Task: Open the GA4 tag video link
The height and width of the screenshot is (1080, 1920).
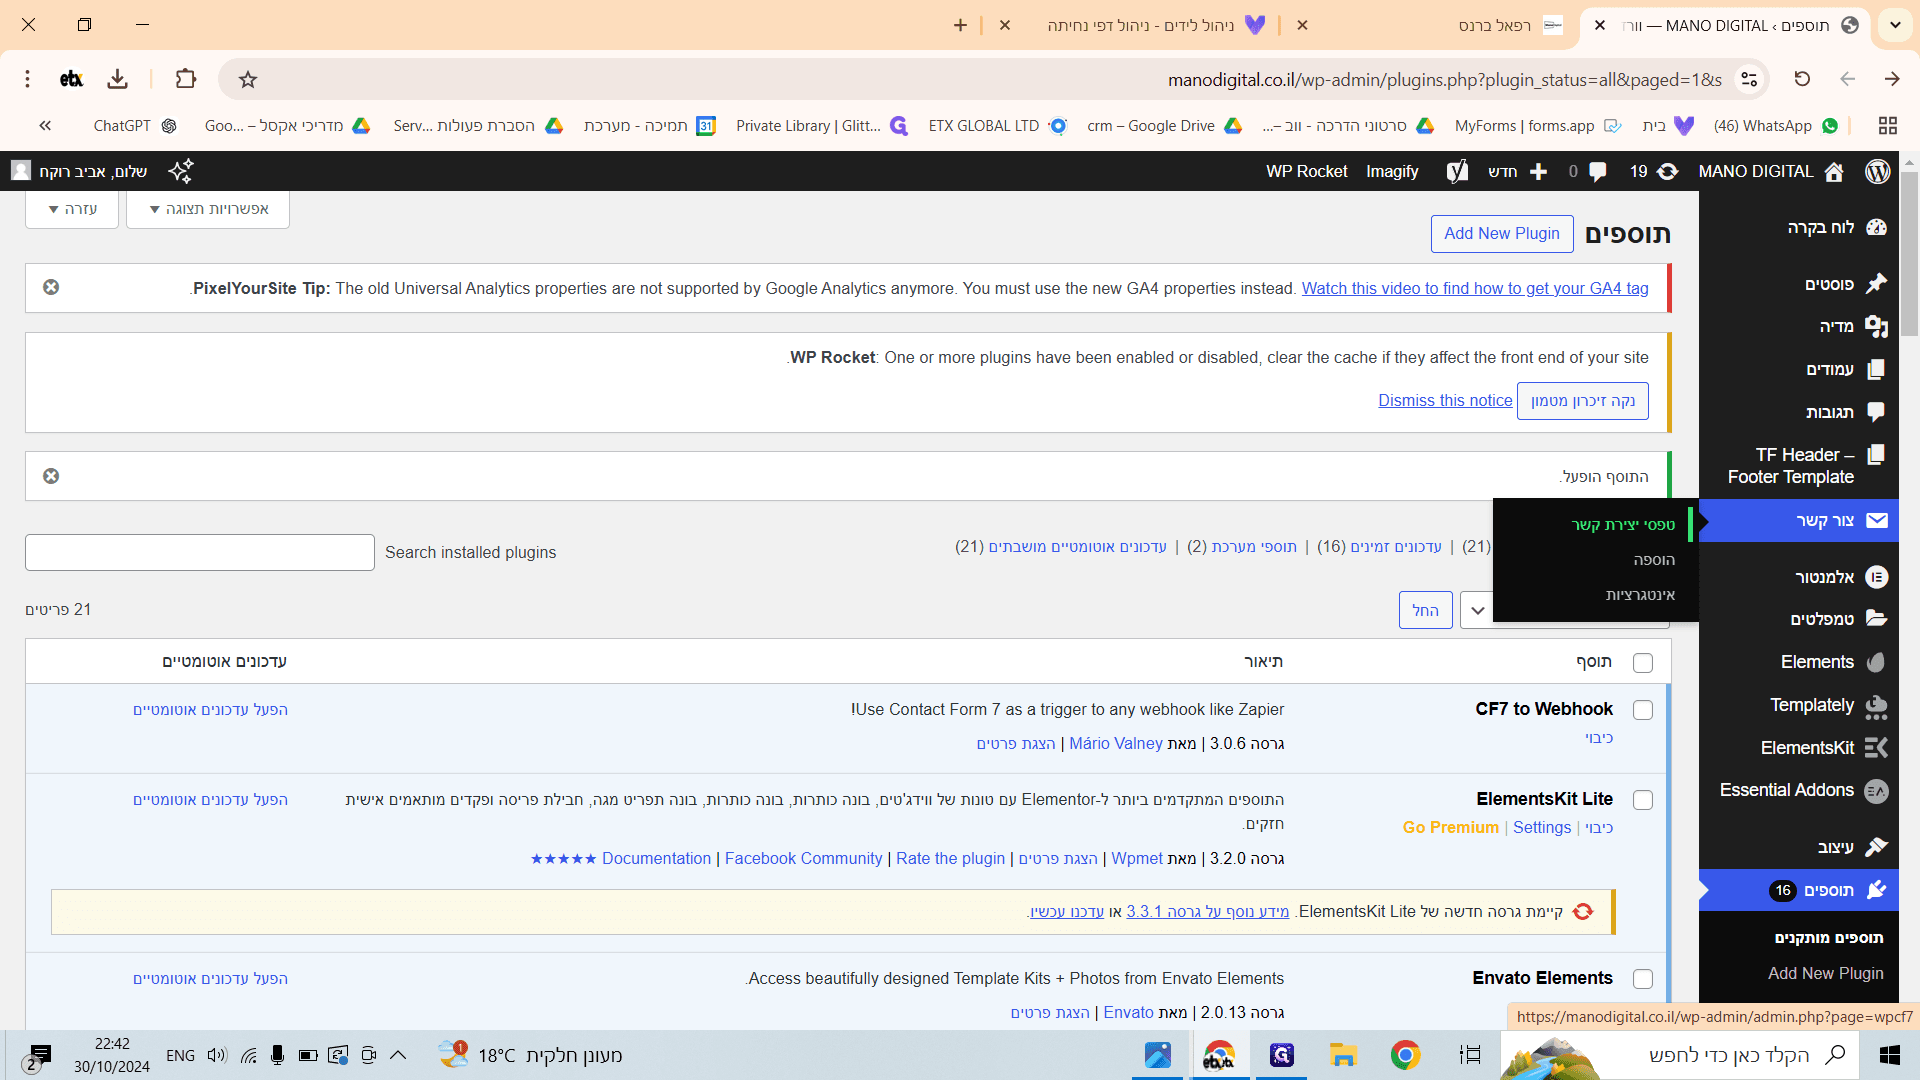Action: (x=1475, y=288)
